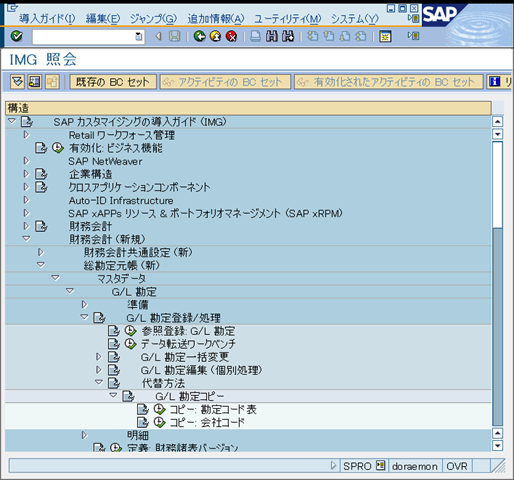Open the command field history dropdown
This screenshot has height=480, width=514.
(139, 36)
